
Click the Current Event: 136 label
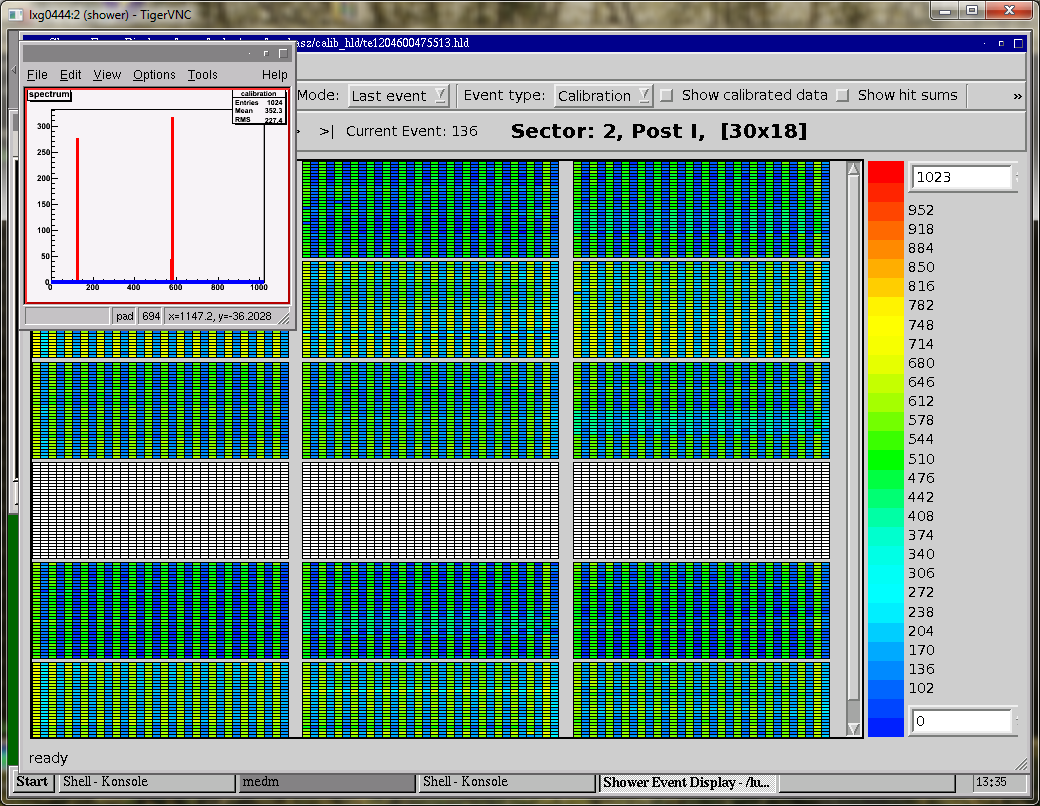coord(412,131)
